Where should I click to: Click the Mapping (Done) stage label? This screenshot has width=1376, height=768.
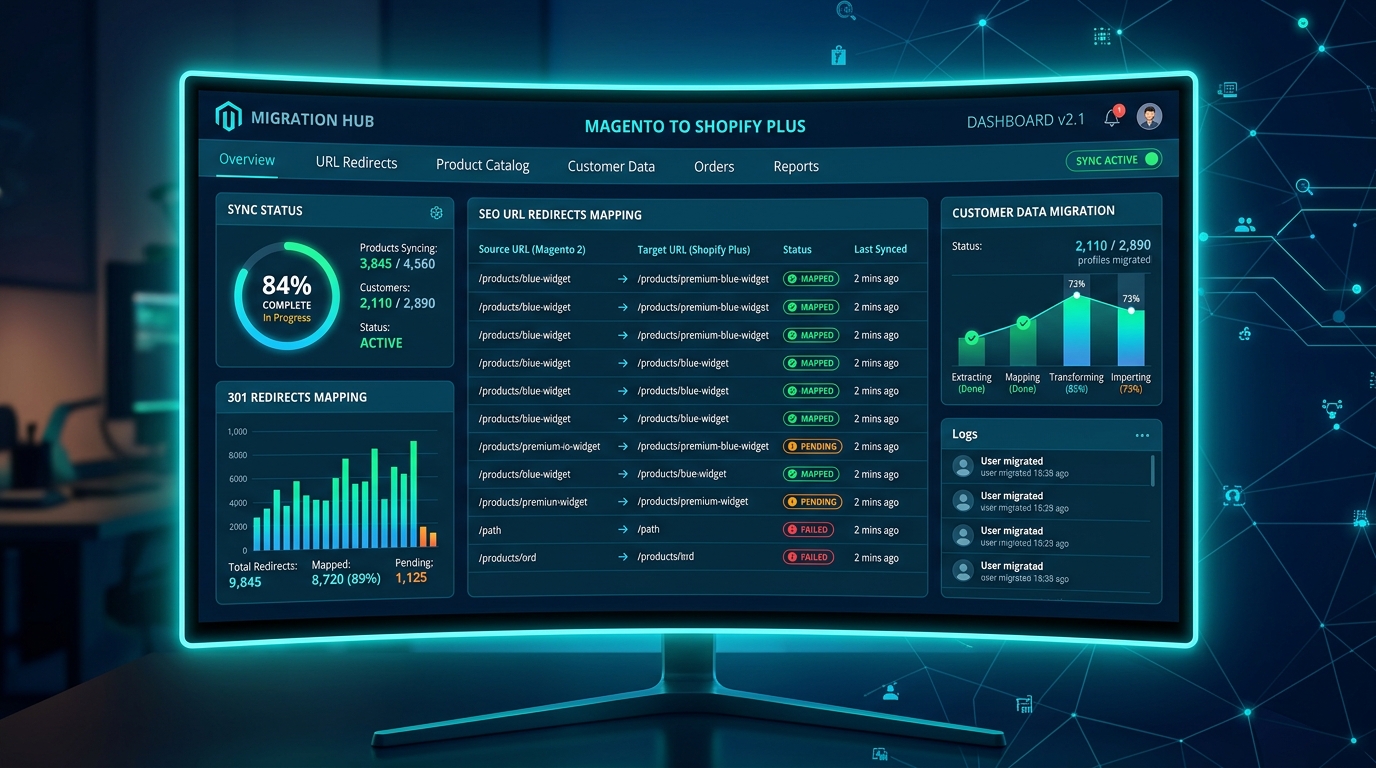coord(1023,383)
